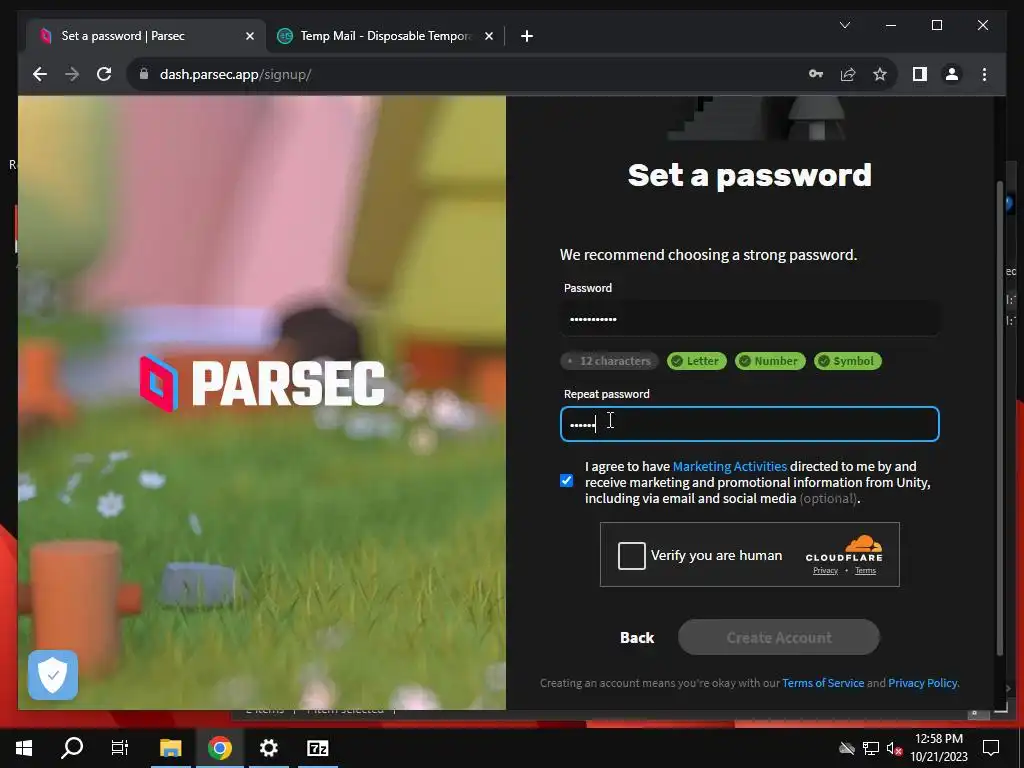Click the network tray icon

coord(871,748)
